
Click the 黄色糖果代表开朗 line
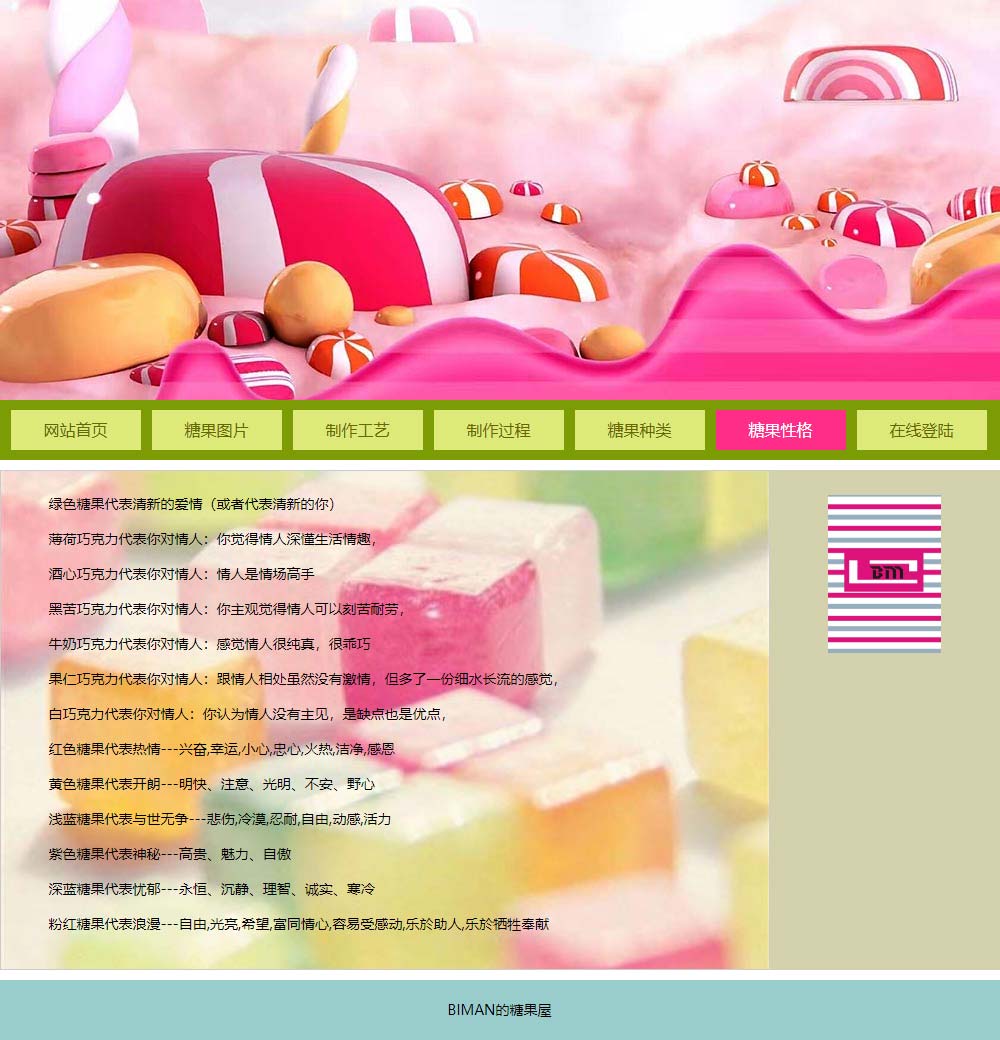pyautogui.click(x=212, y=784)
